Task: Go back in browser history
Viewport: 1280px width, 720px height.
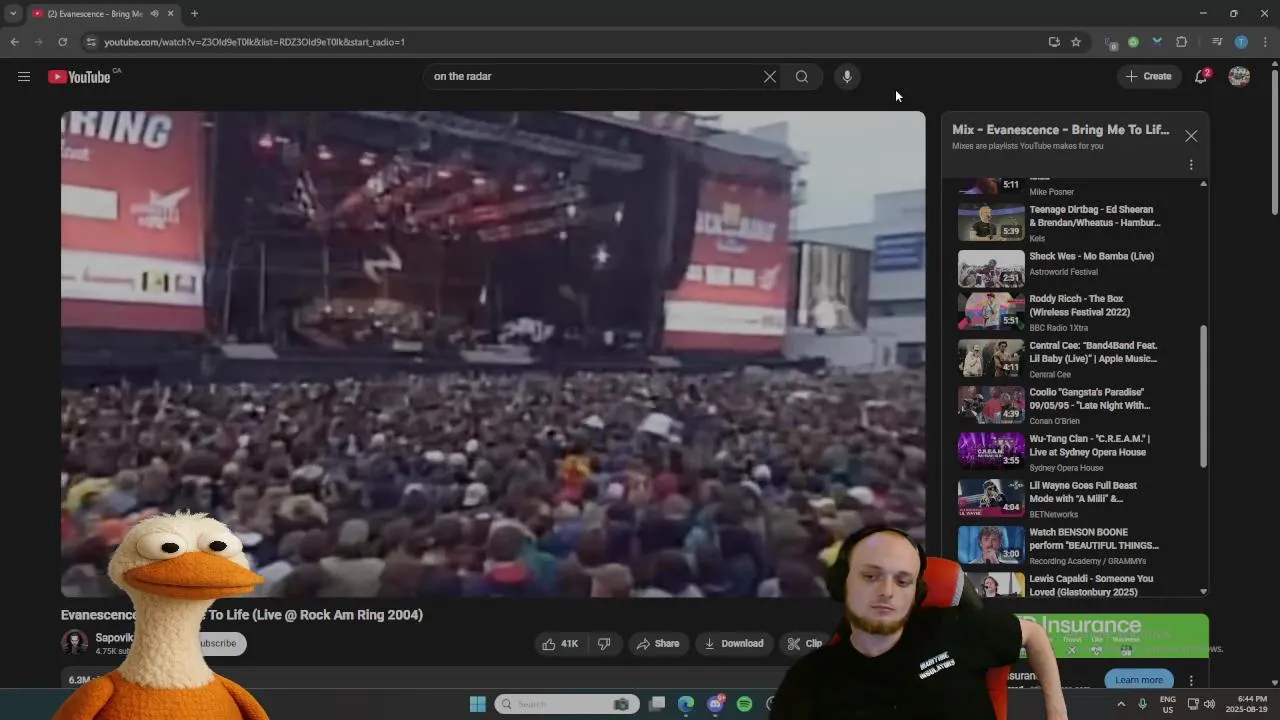Action: point(14,42)
